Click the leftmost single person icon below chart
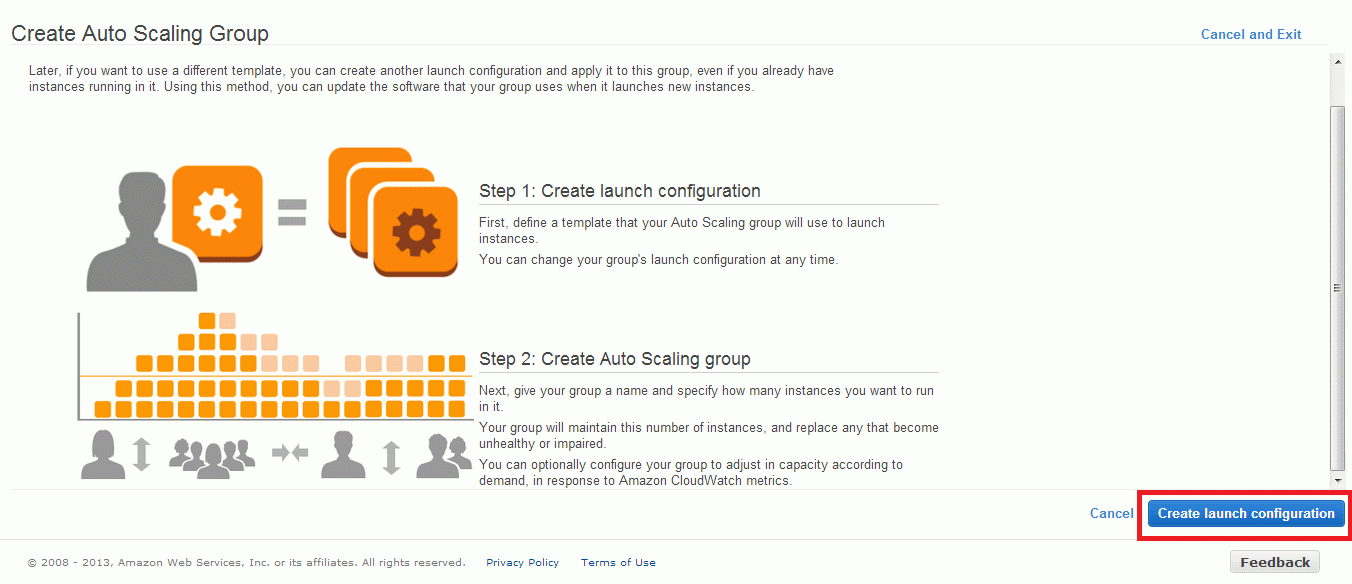 105,453
